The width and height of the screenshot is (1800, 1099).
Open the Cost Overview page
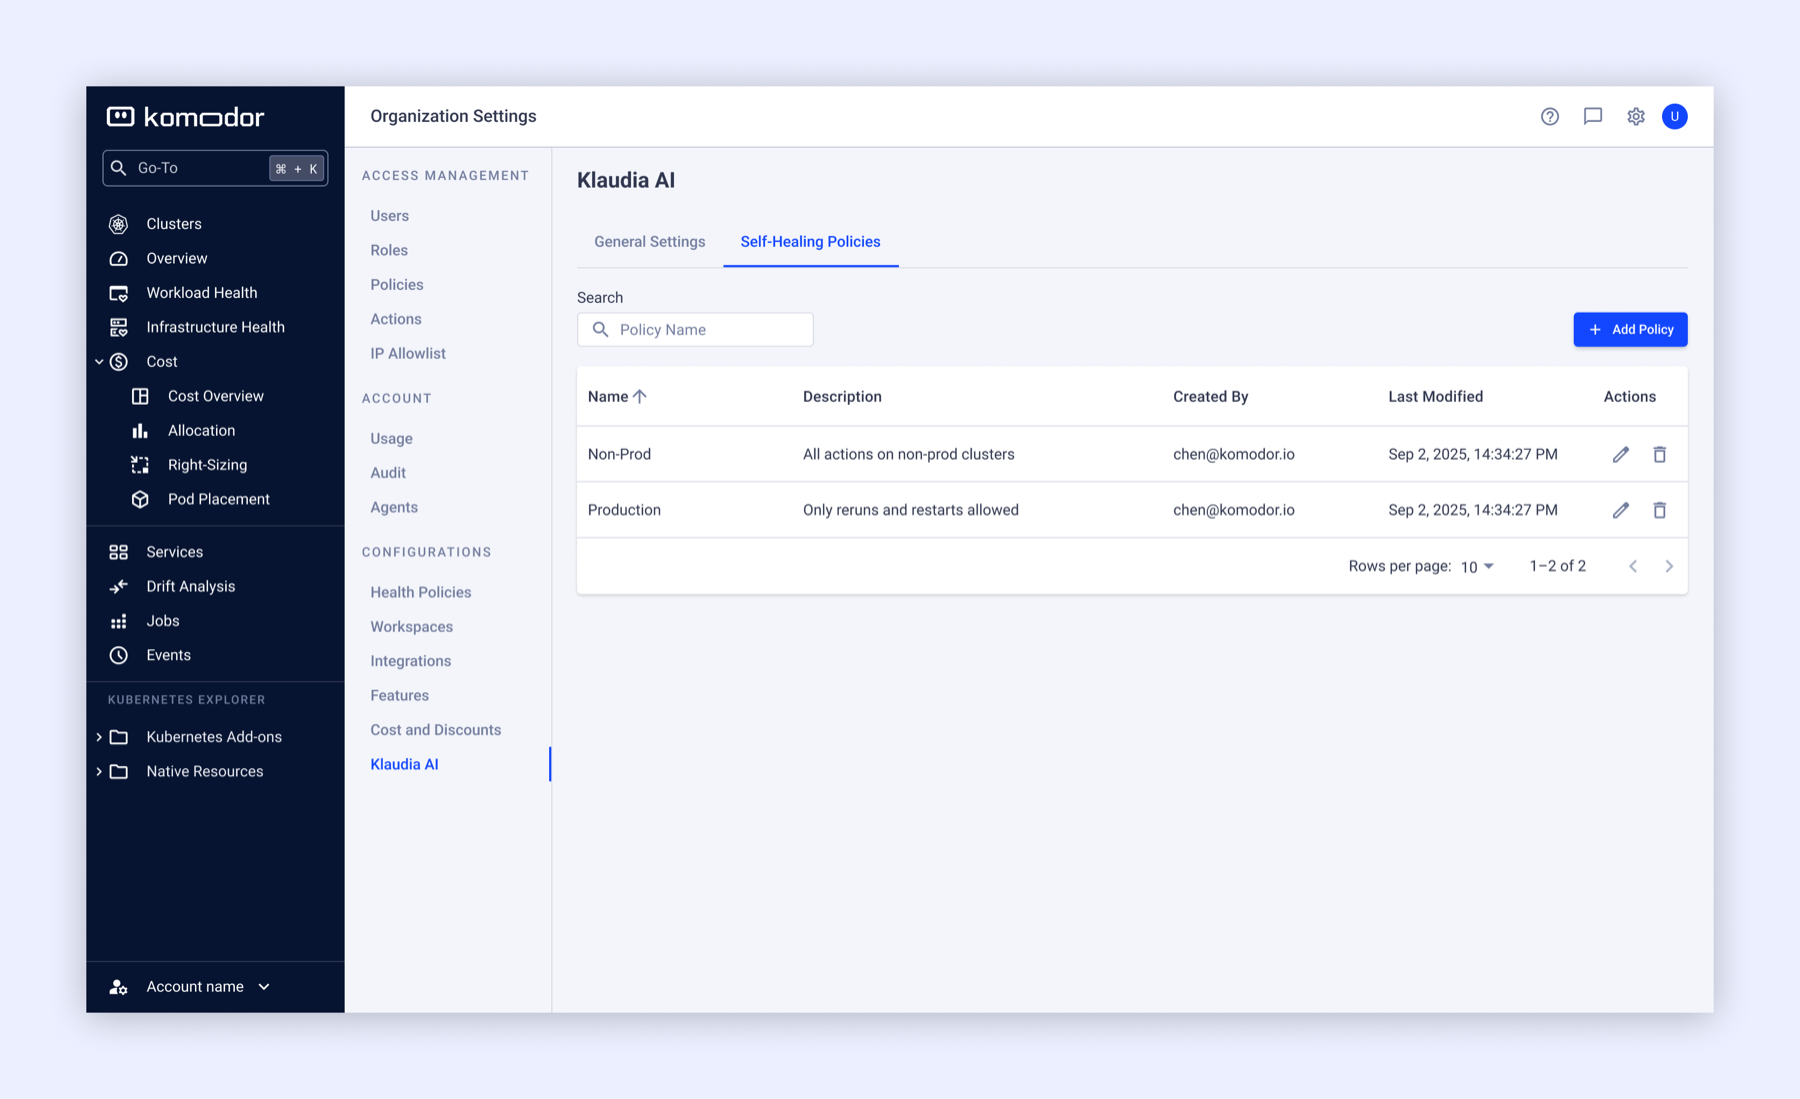[215, 396]
